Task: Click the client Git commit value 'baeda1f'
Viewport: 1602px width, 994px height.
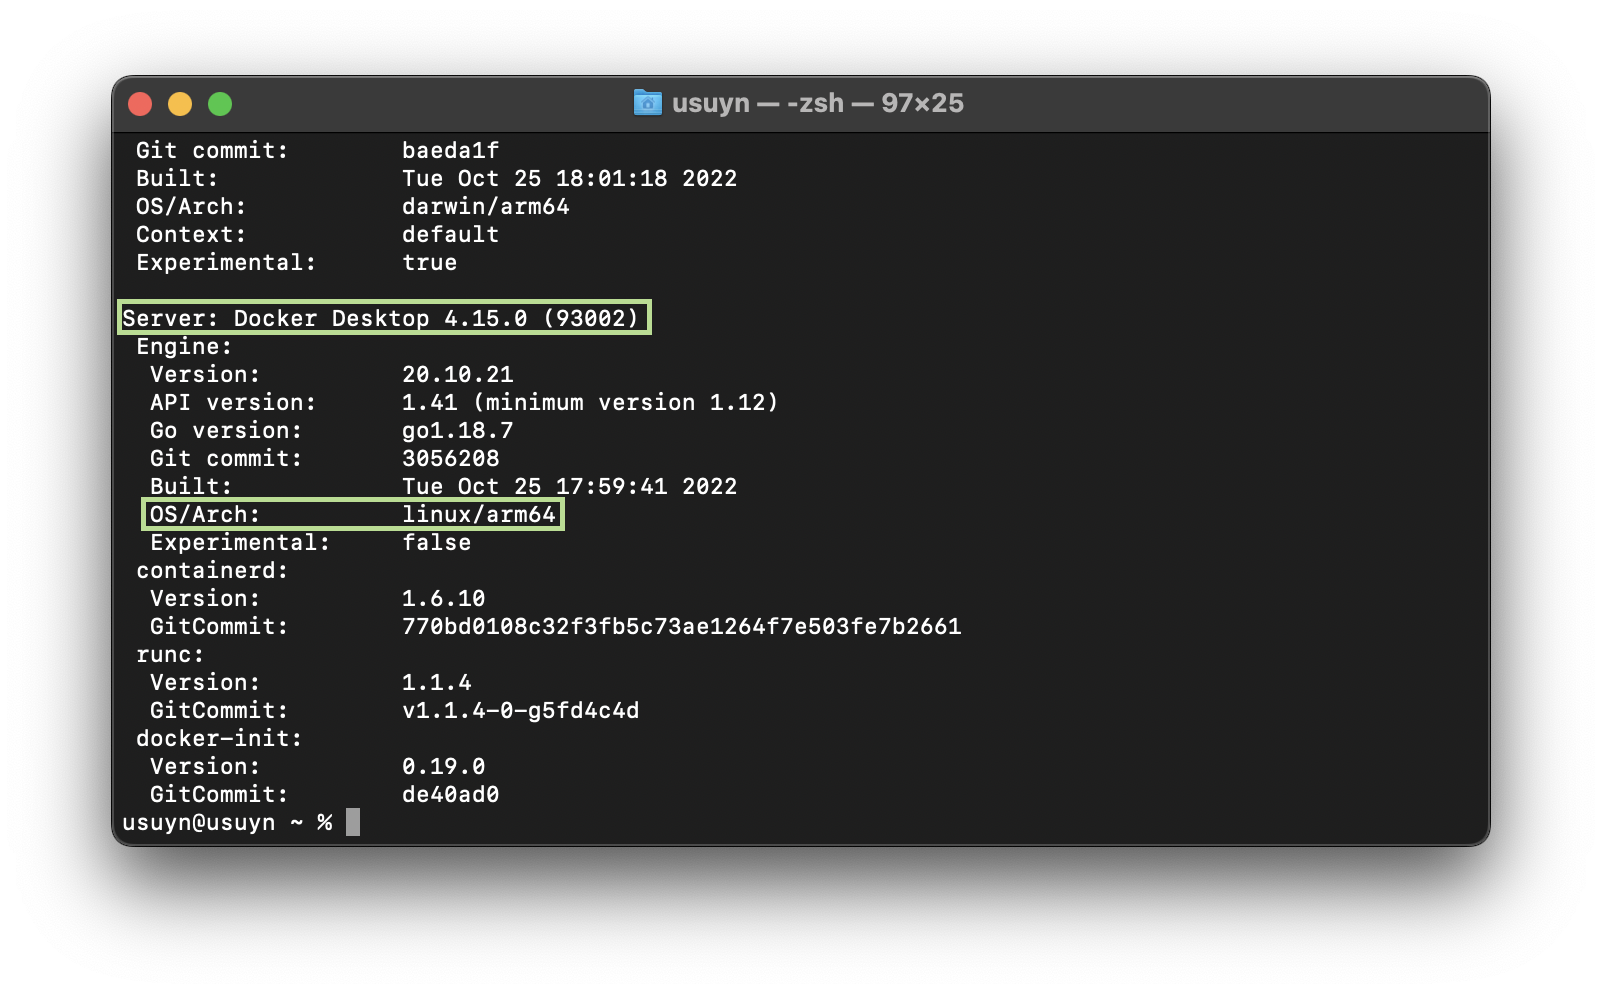Action: point(450,150)
